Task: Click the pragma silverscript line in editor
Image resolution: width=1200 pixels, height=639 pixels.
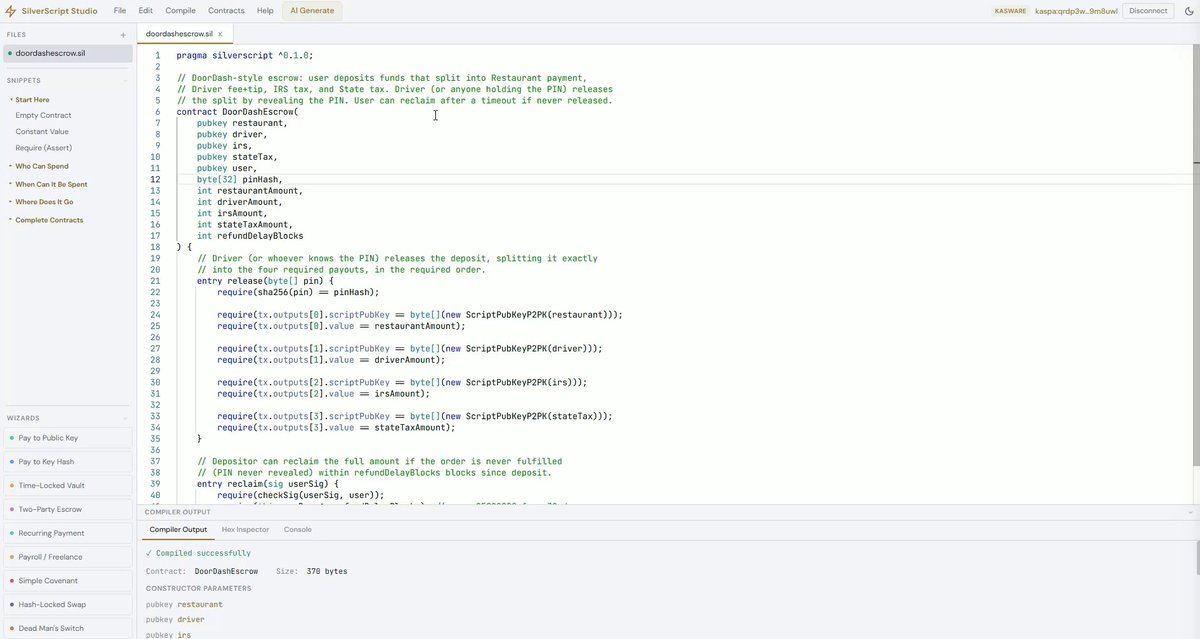Action: click(245, 56)
